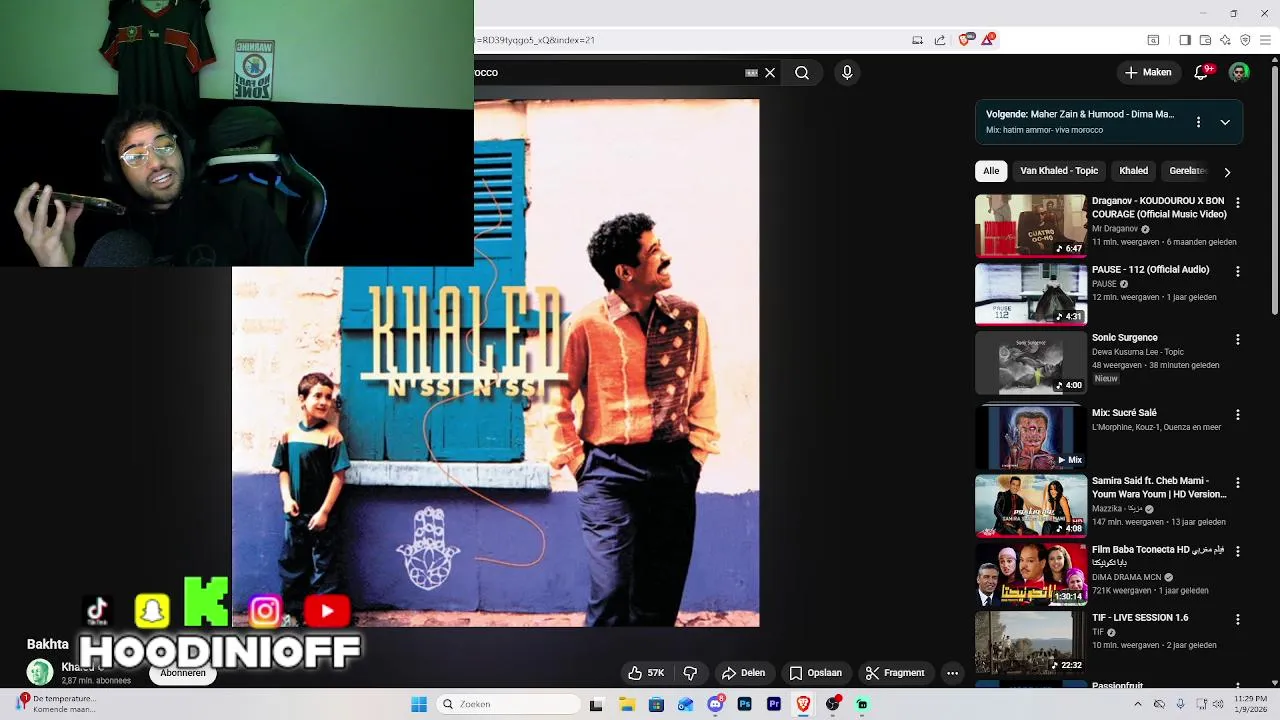Open options menu for Draganov KOUDOUROU video
Image resolution: width=1280 pixels, height=720 pixels.
(1238, 203)
